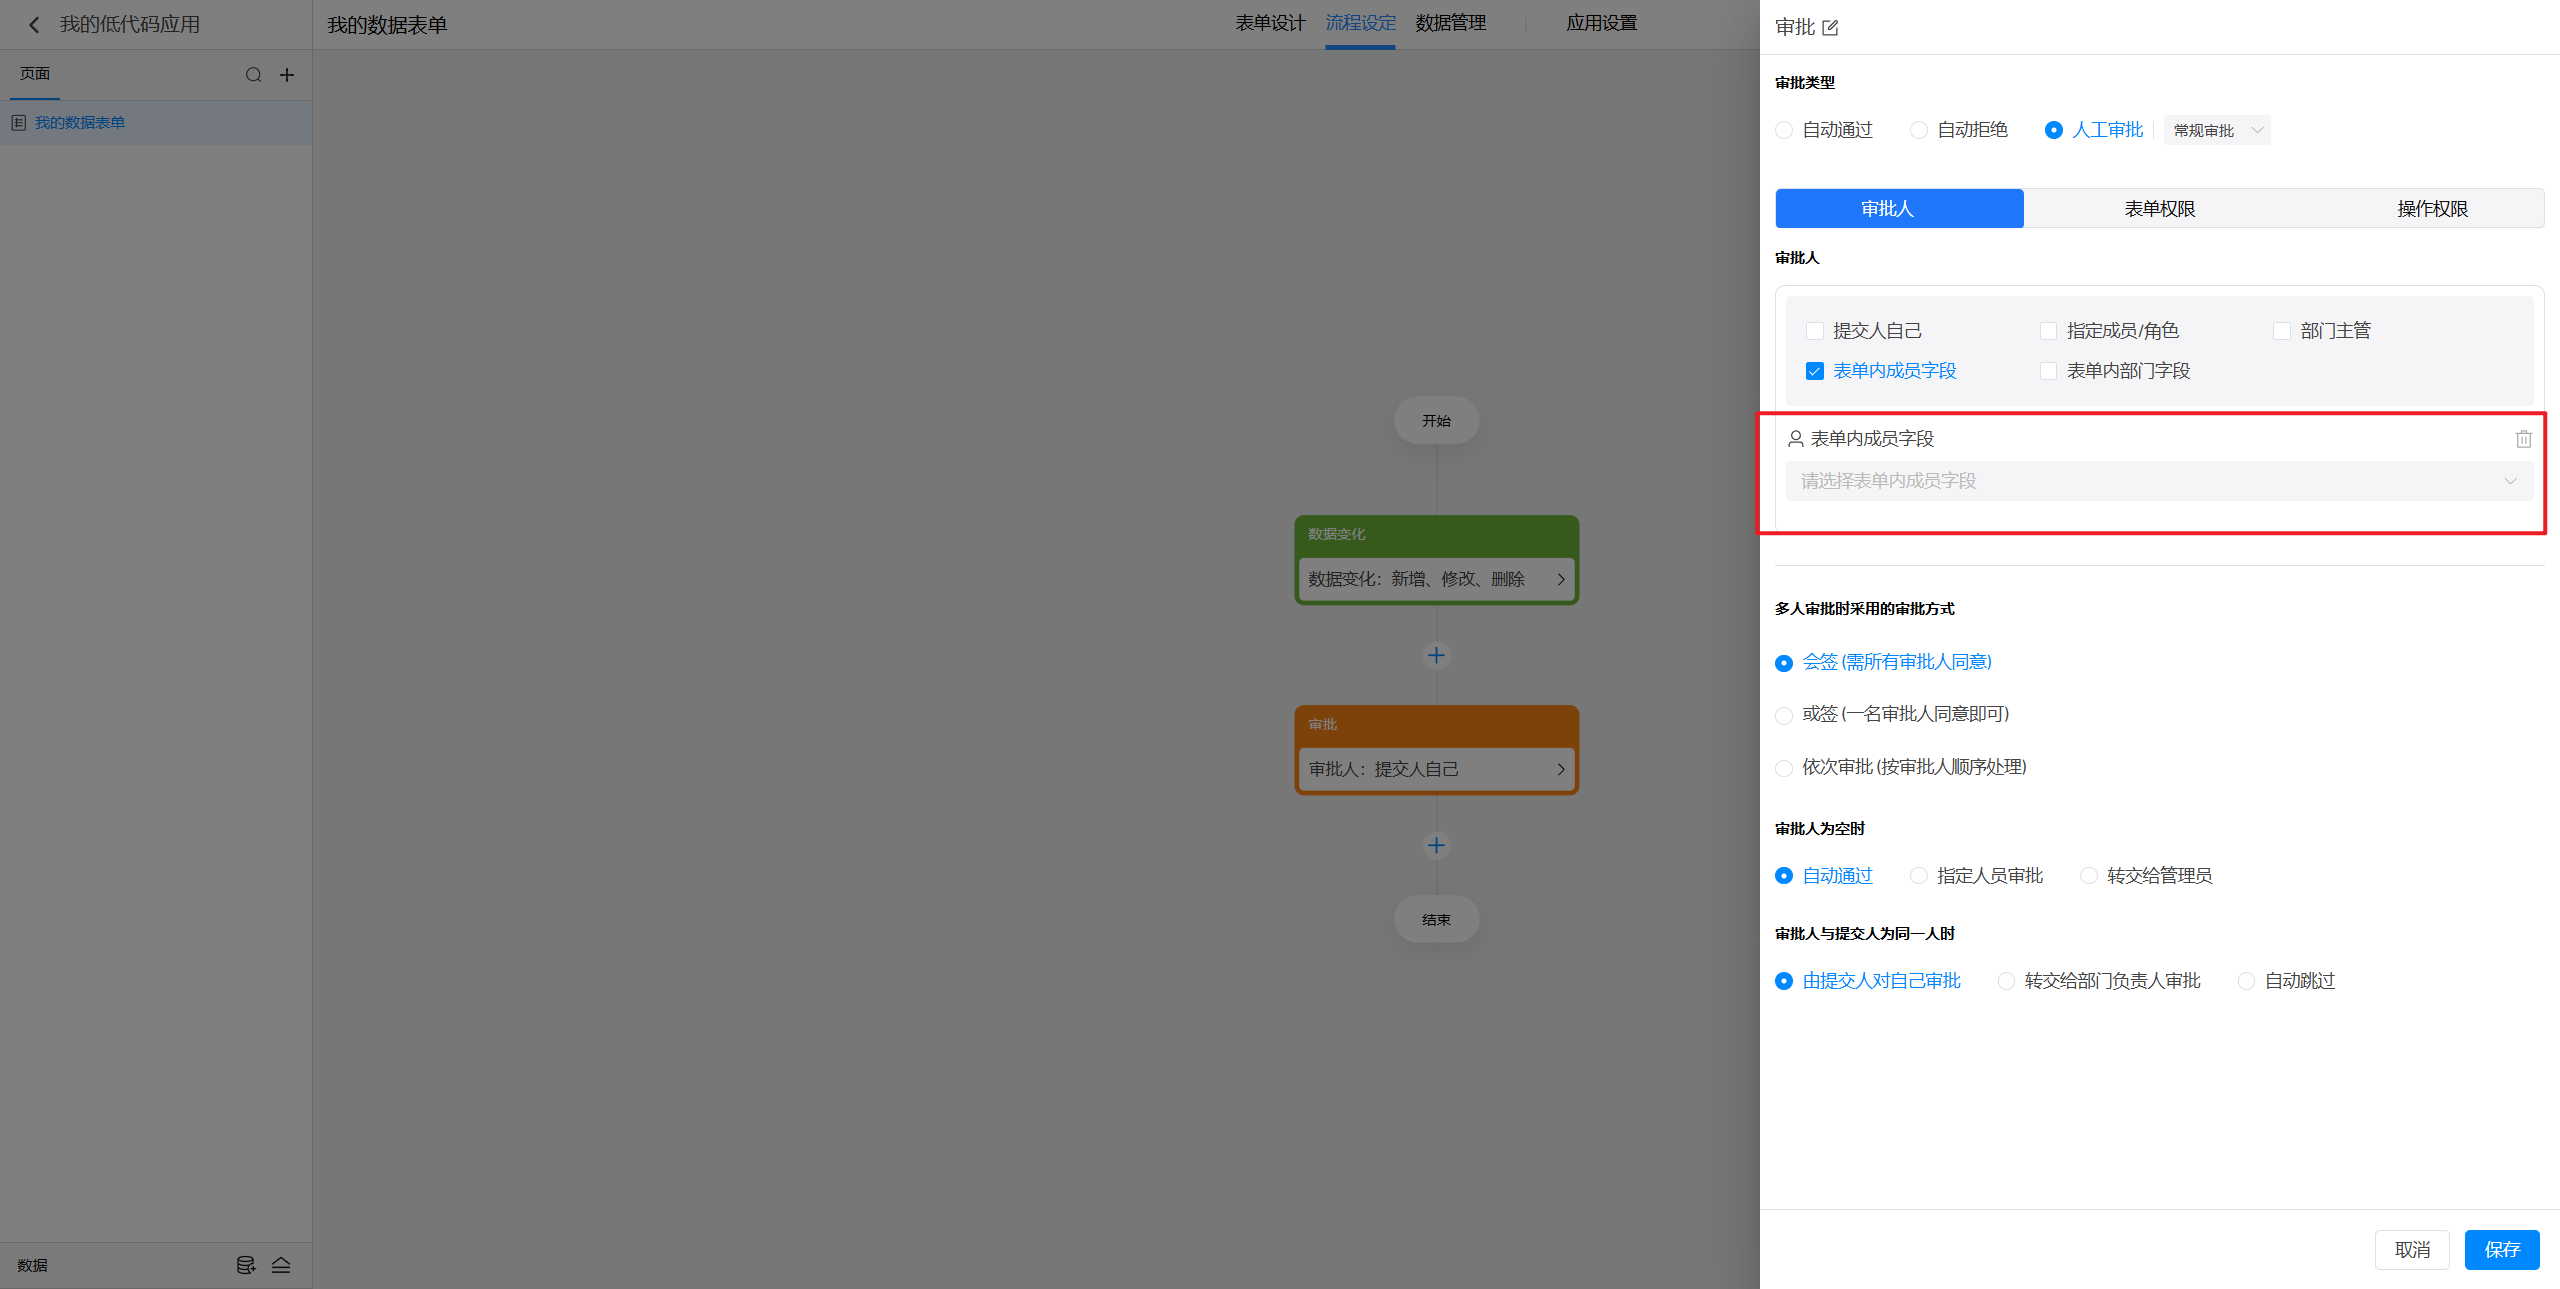Image resolution: width=2560 pixels, height=1289 pixels.
Task: Click the 取消 button
Action: pos(2411,1250)
